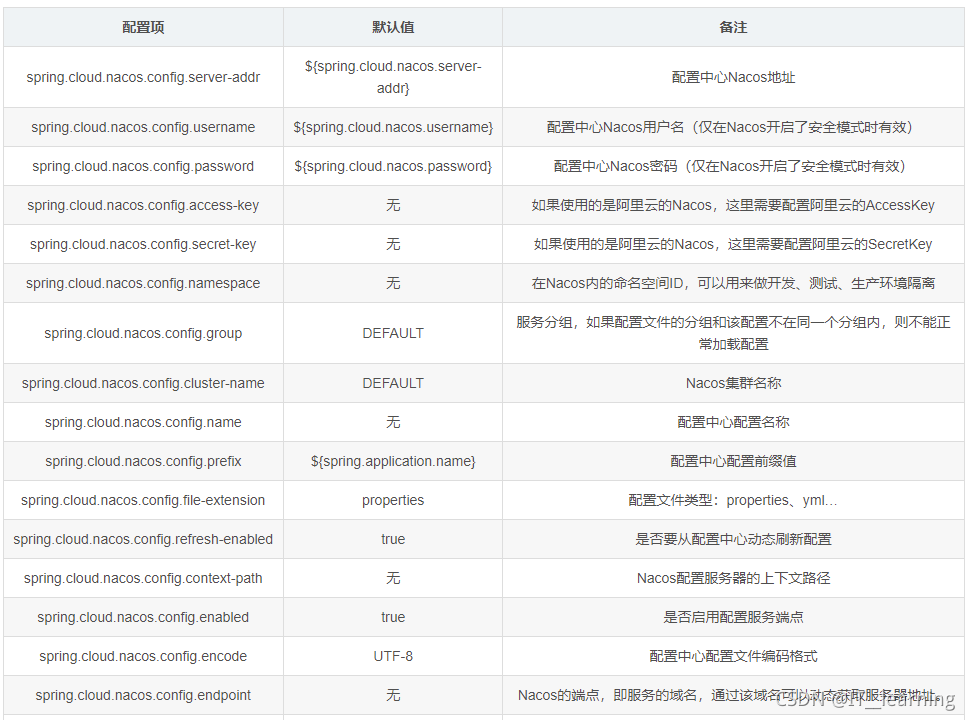This screenshot has height=720, width=970.
Task: Select spring.cloud.nacos.config.encode cell
Action: pyautogui.click(x=143, y=656)
